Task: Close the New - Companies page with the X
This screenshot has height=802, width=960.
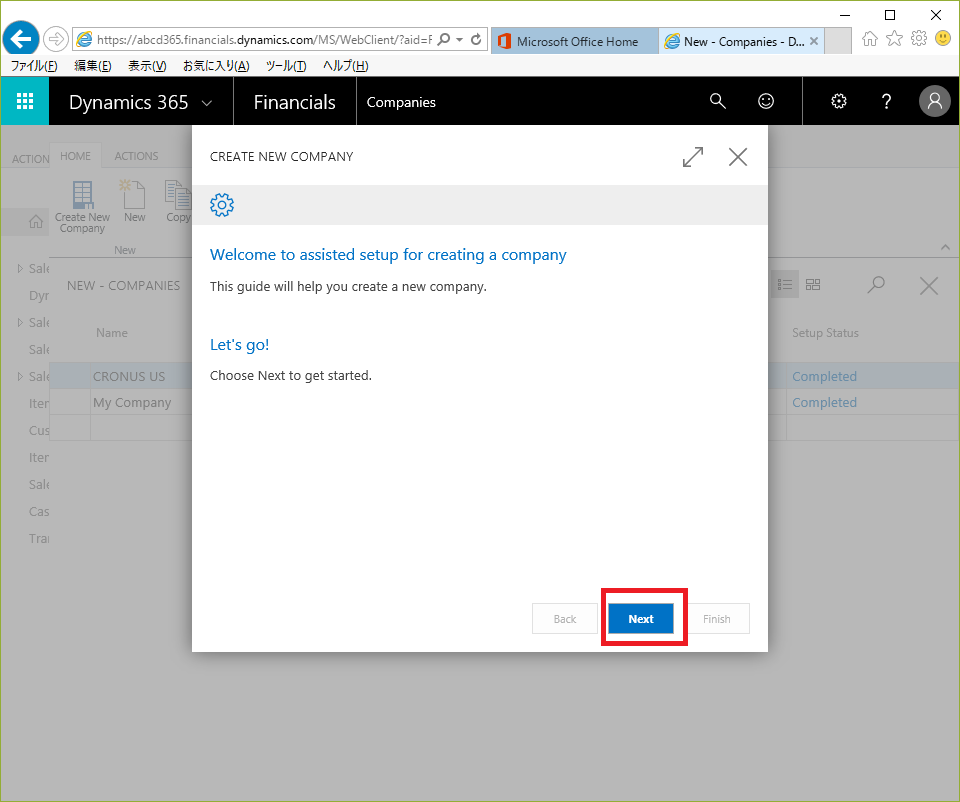Action: tap(928, 285)
